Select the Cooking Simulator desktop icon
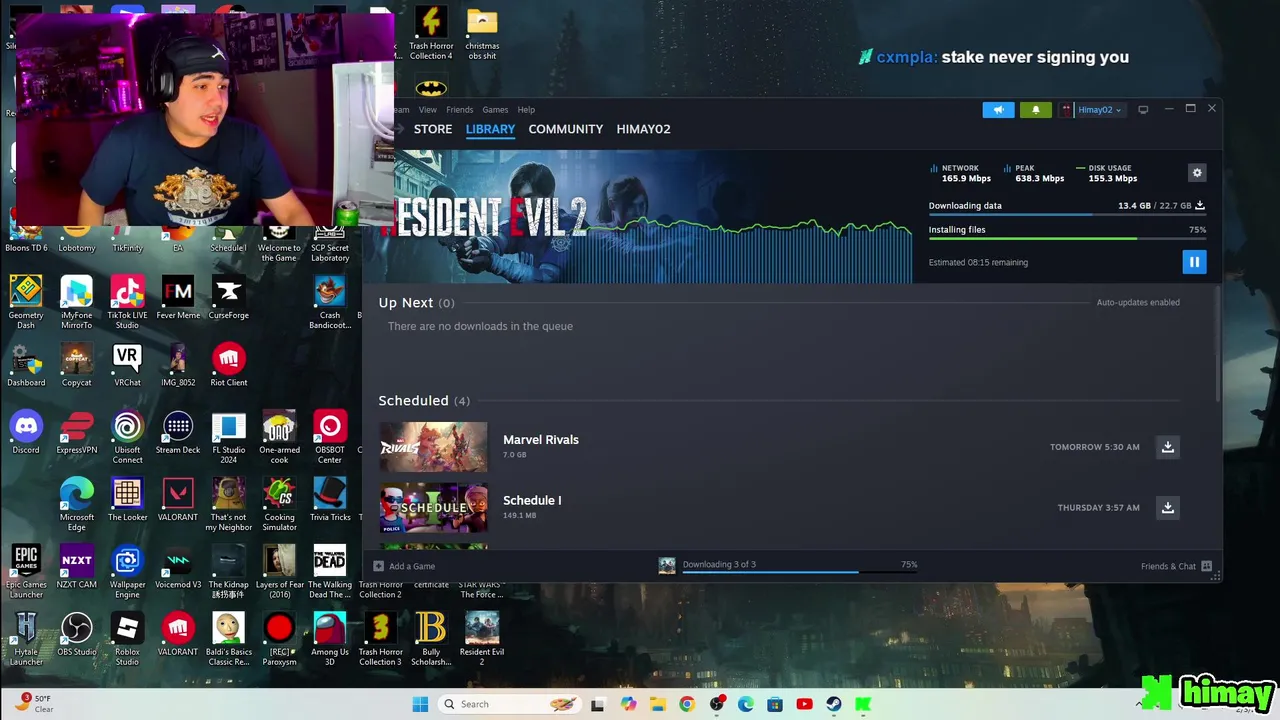Viewport: 1280px width, 720px height. [279, 505]
